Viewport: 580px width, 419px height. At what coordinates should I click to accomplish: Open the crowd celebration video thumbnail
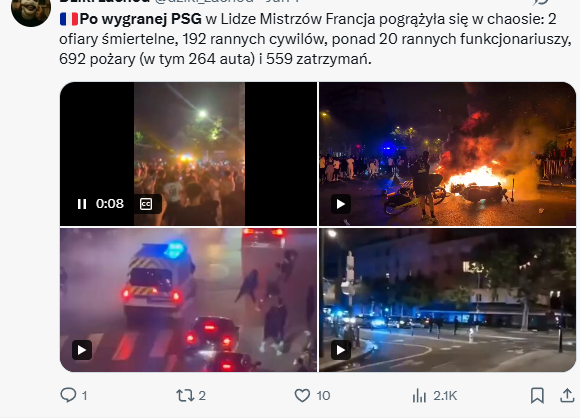pyautogui.click(x=189, y=154)
